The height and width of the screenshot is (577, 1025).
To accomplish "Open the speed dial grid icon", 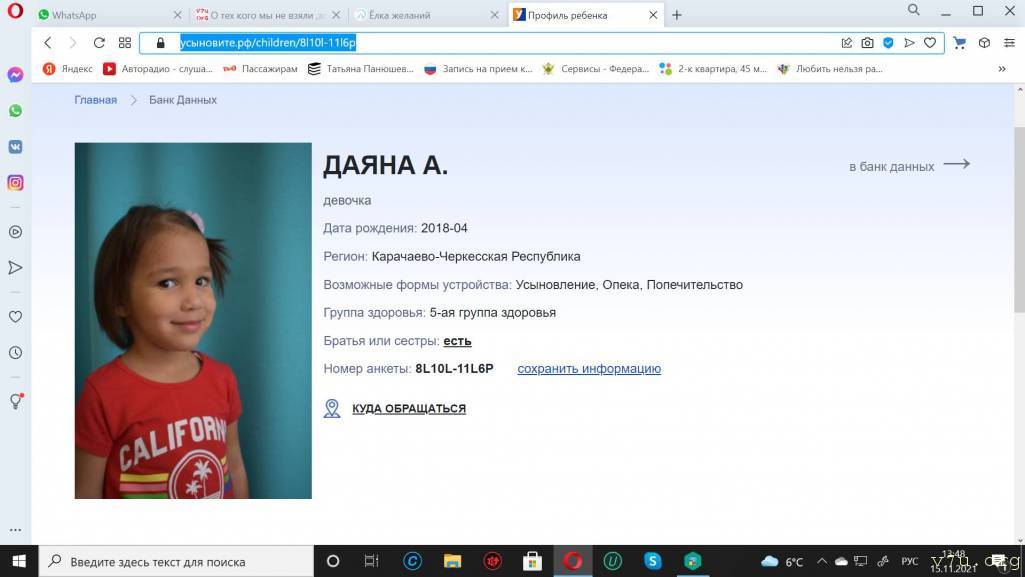I will click(125, 43).
